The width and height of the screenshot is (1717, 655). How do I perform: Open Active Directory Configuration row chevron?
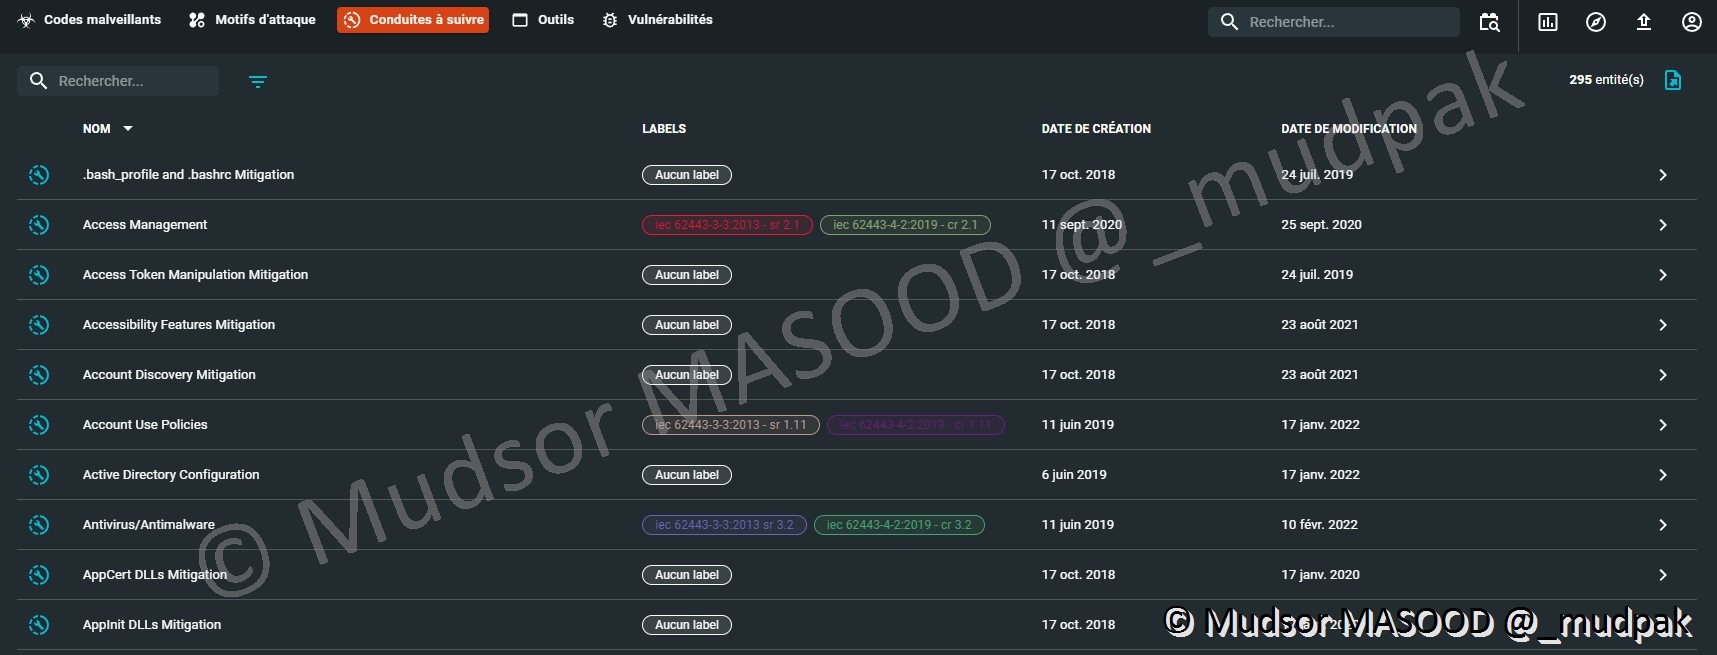tap(1662, 475)
